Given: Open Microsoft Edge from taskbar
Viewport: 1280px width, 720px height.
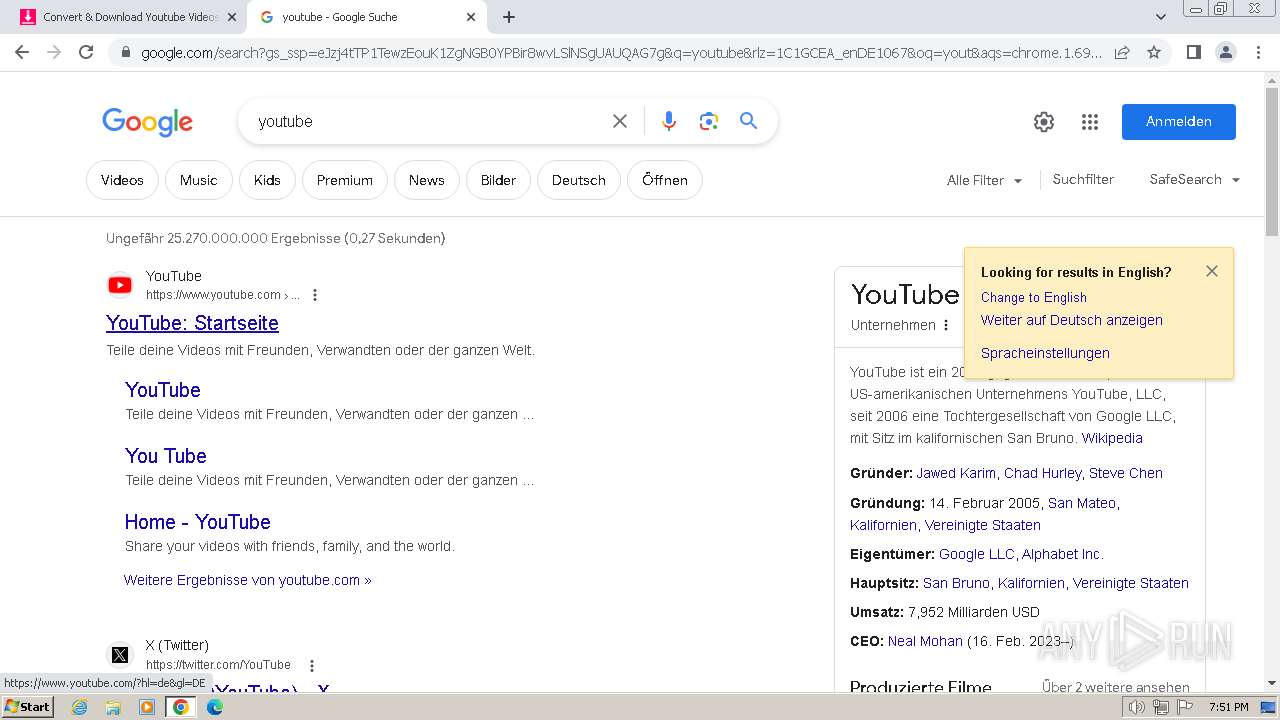Looking at the screenshot, I should pyautogui.click(x=214, y=707).
